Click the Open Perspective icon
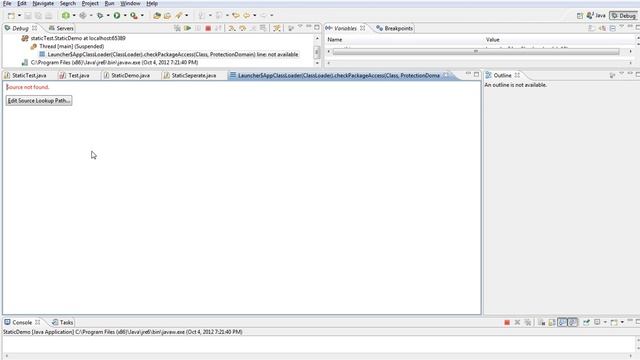The image size is (640, 360). coord(580,16)
